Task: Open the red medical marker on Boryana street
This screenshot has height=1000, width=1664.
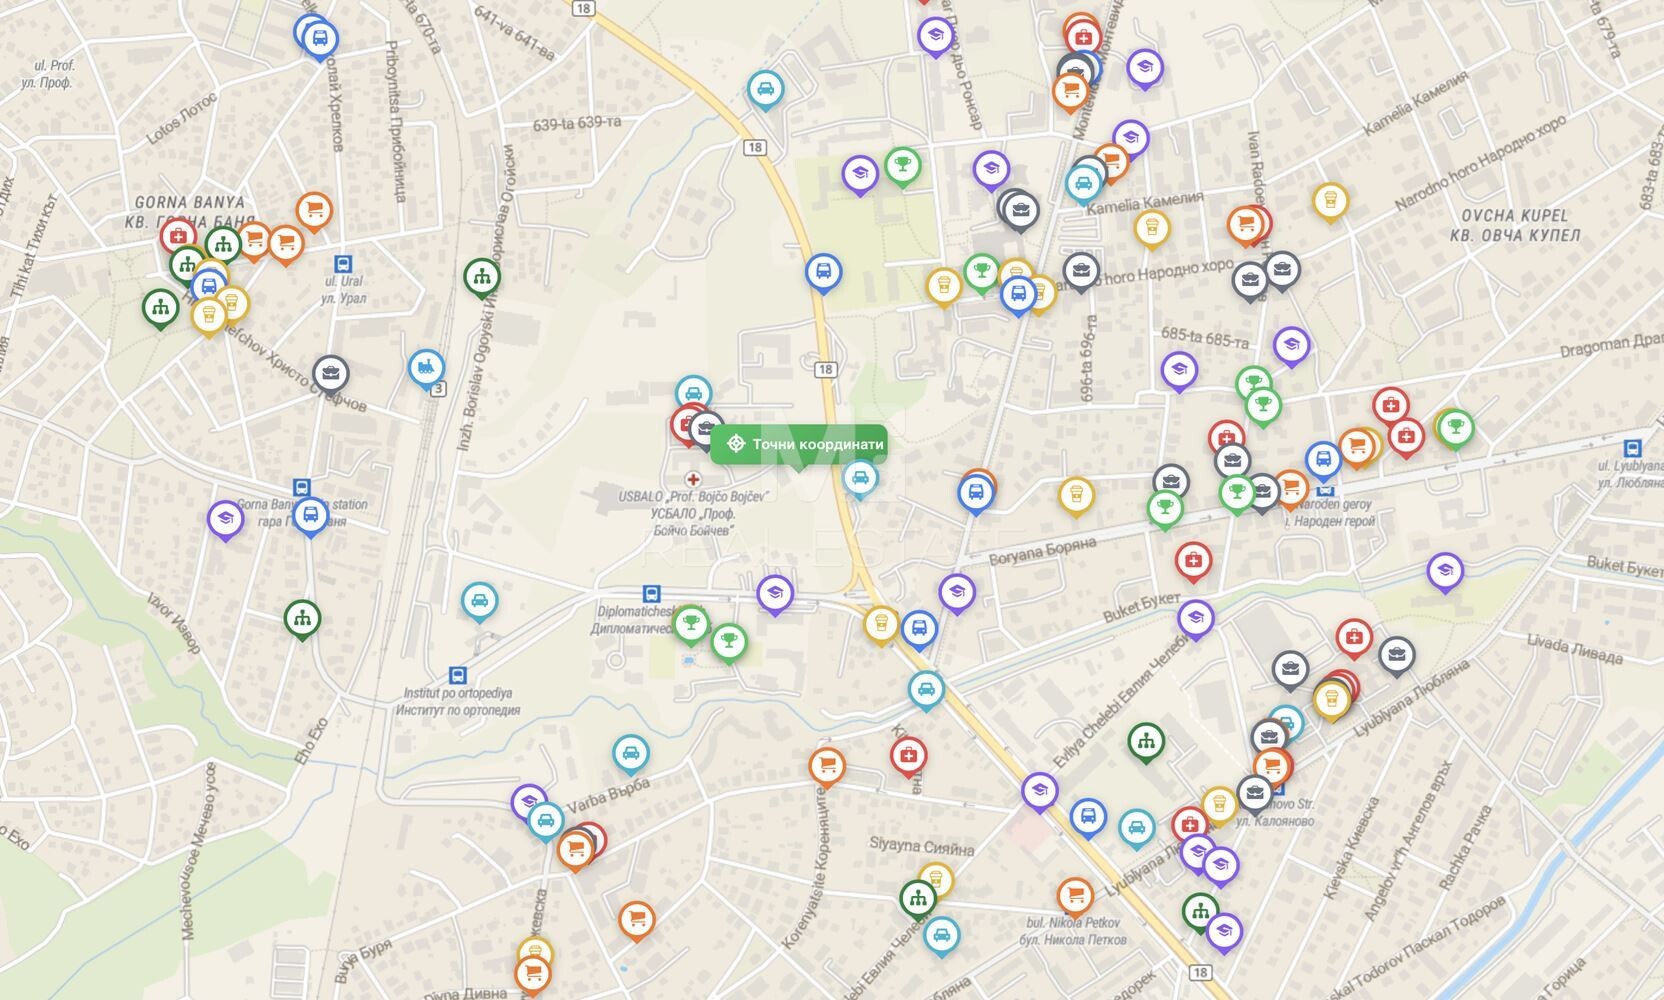Action: (x=1193, y=562)
